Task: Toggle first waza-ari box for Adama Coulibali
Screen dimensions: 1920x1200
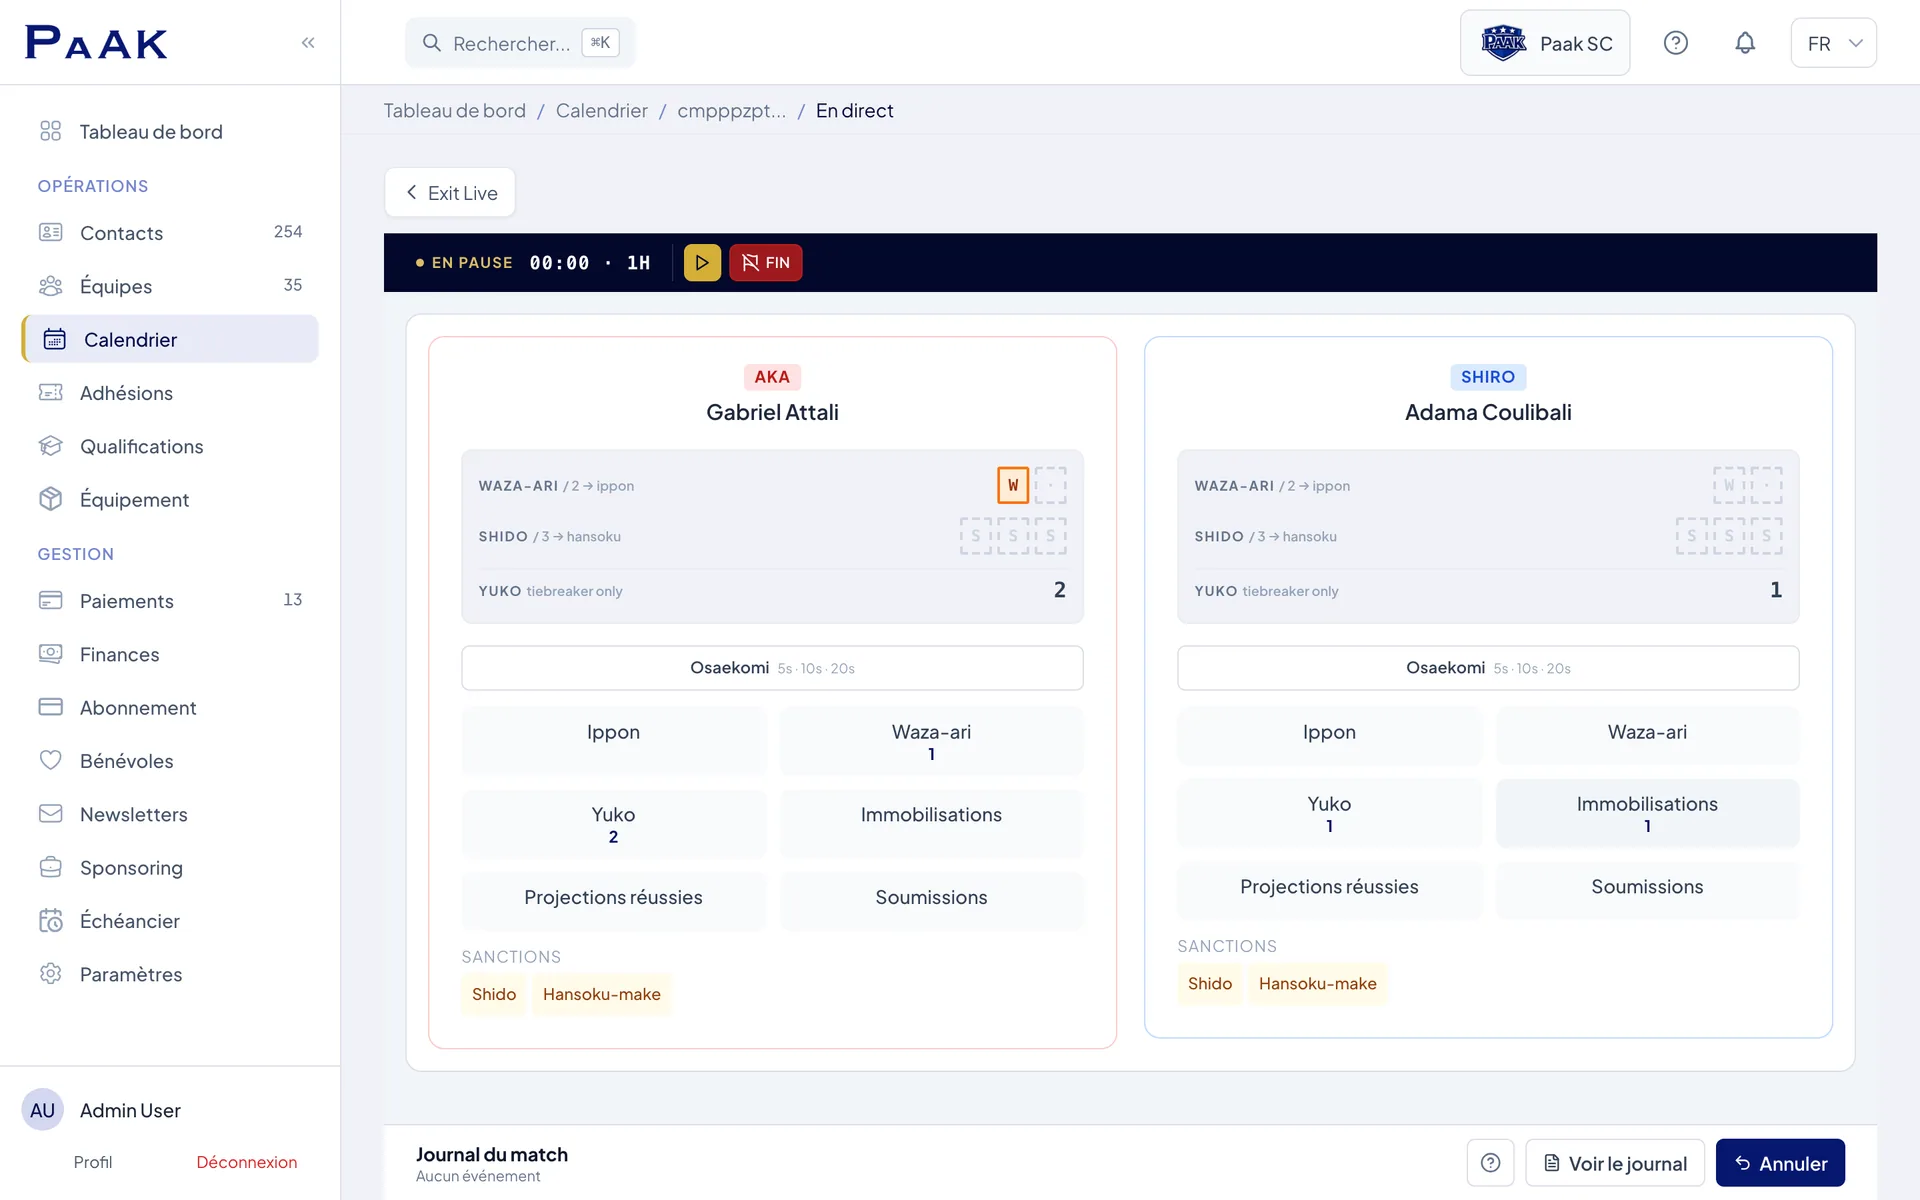Action: click(1729, 485)
